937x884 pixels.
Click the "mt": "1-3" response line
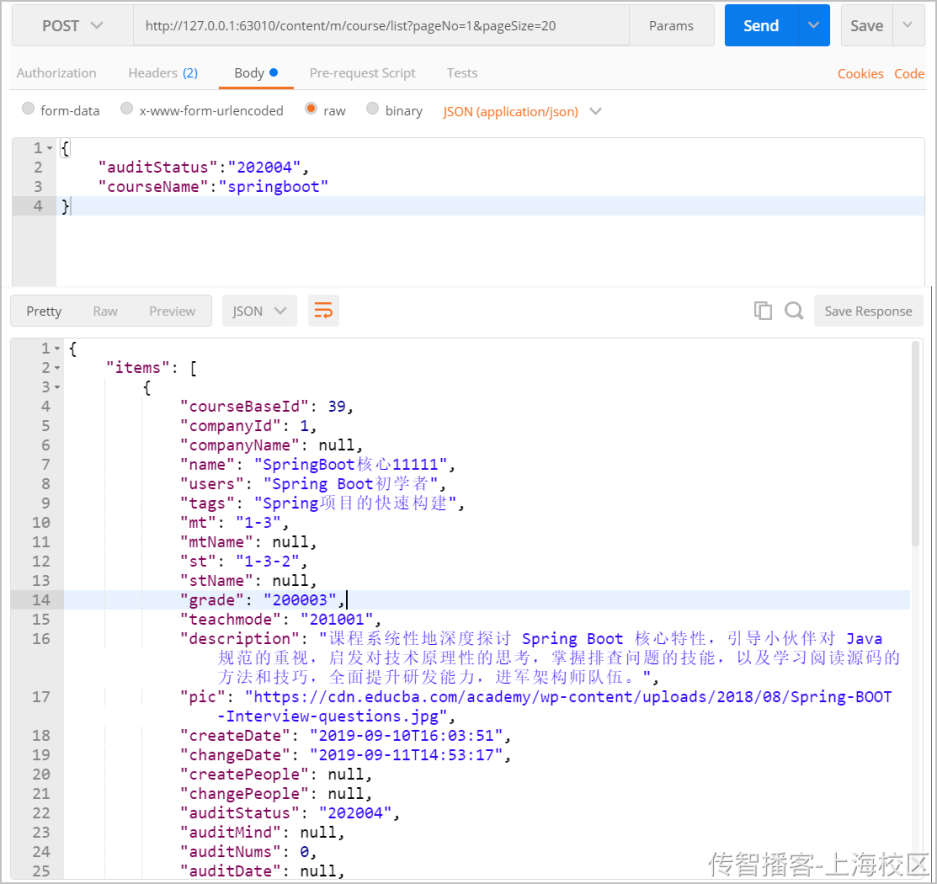click(234, 522)
